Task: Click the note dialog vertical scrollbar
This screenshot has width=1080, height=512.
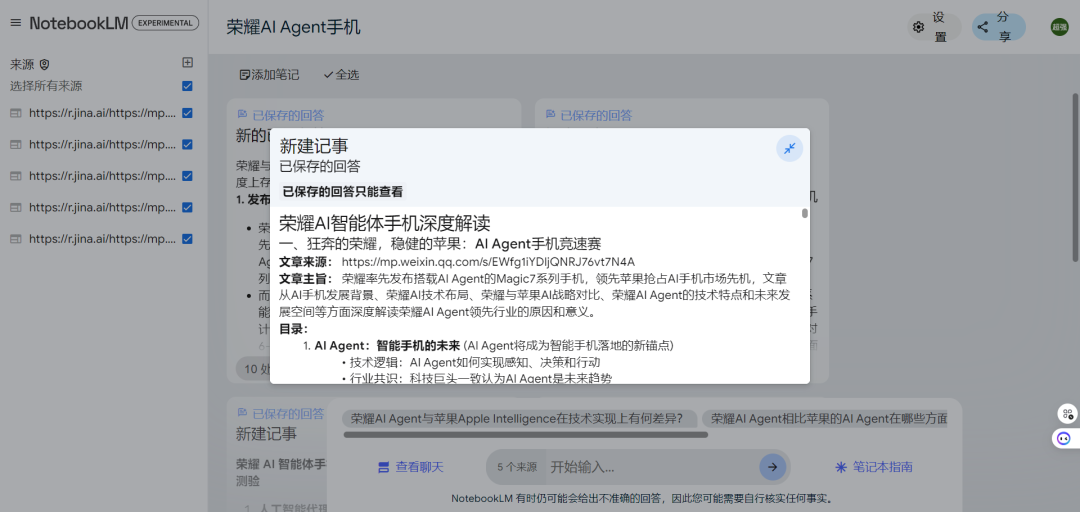Action: 805,213
